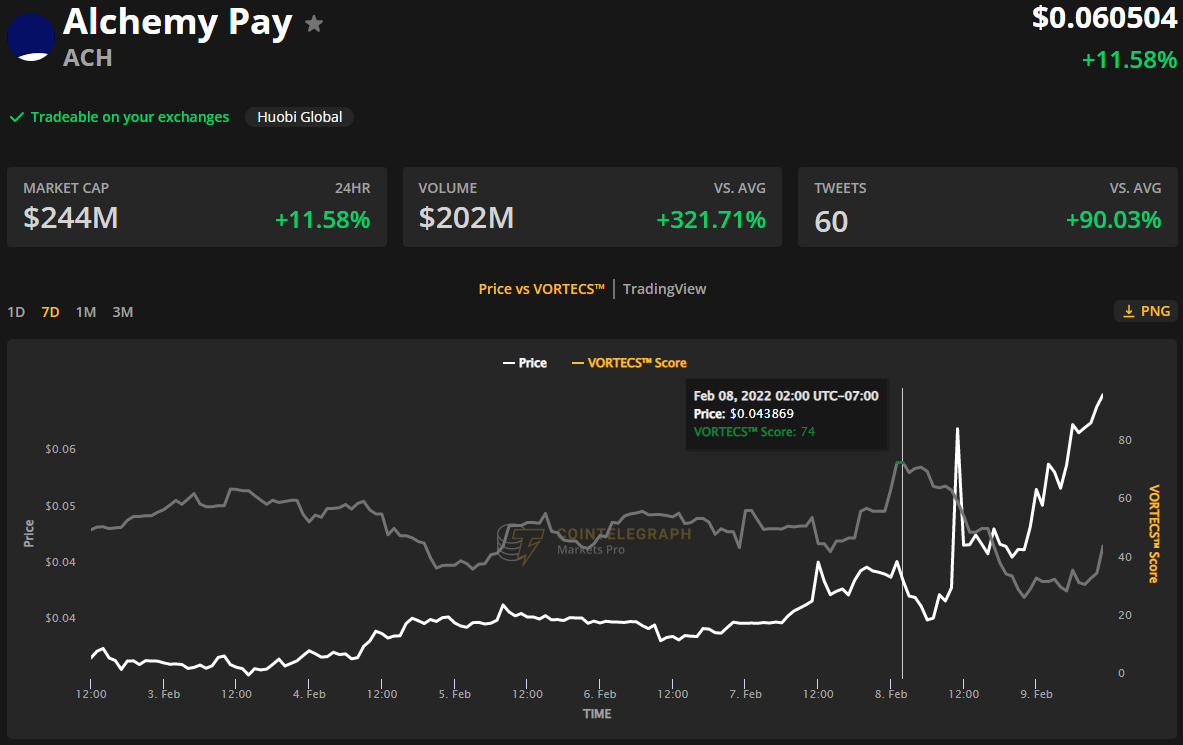This screenshot has height=745, width=1183.
Task: Click the Tweets stat card
Action: 987,207
